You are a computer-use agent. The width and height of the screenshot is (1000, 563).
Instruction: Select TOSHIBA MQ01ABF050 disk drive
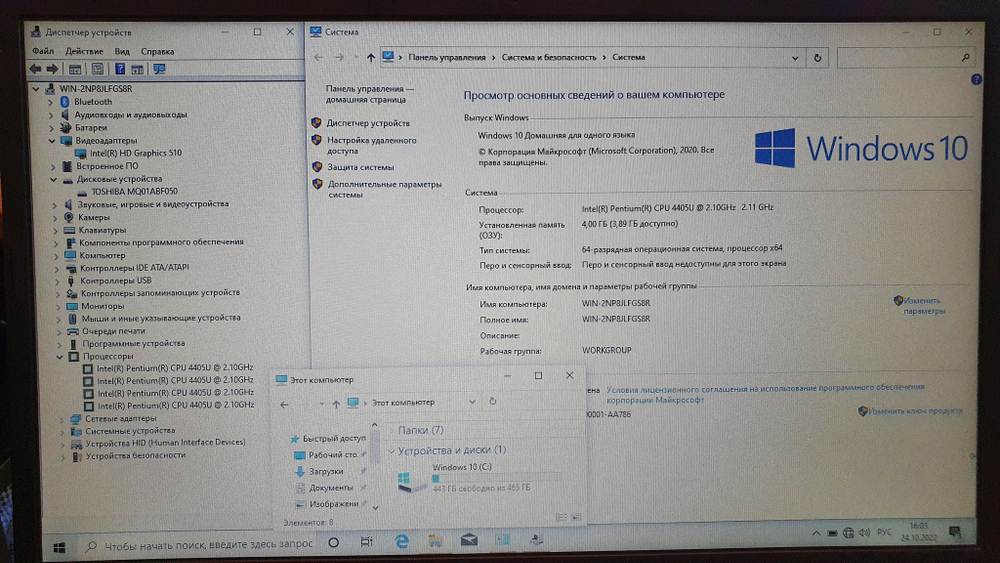pyautogui.click(x=133, y=191)
